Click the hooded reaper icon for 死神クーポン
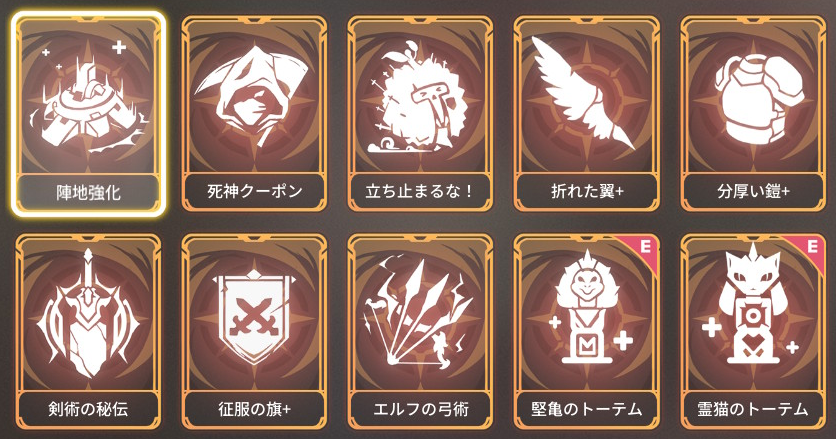 254,95
